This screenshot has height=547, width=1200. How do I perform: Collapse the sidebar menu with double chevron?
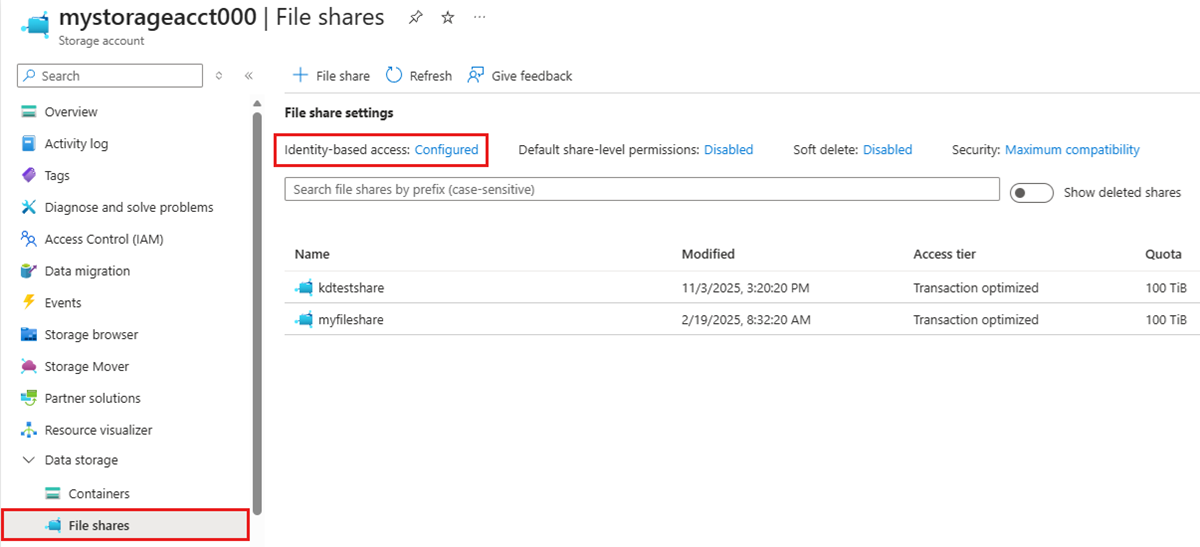coord(249,76)
